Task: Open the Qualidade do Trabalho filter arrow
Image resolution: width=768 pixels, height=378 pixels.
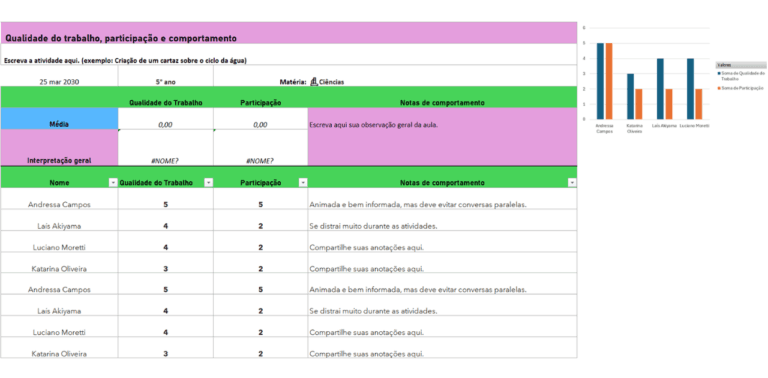Action: click(209, 183)
